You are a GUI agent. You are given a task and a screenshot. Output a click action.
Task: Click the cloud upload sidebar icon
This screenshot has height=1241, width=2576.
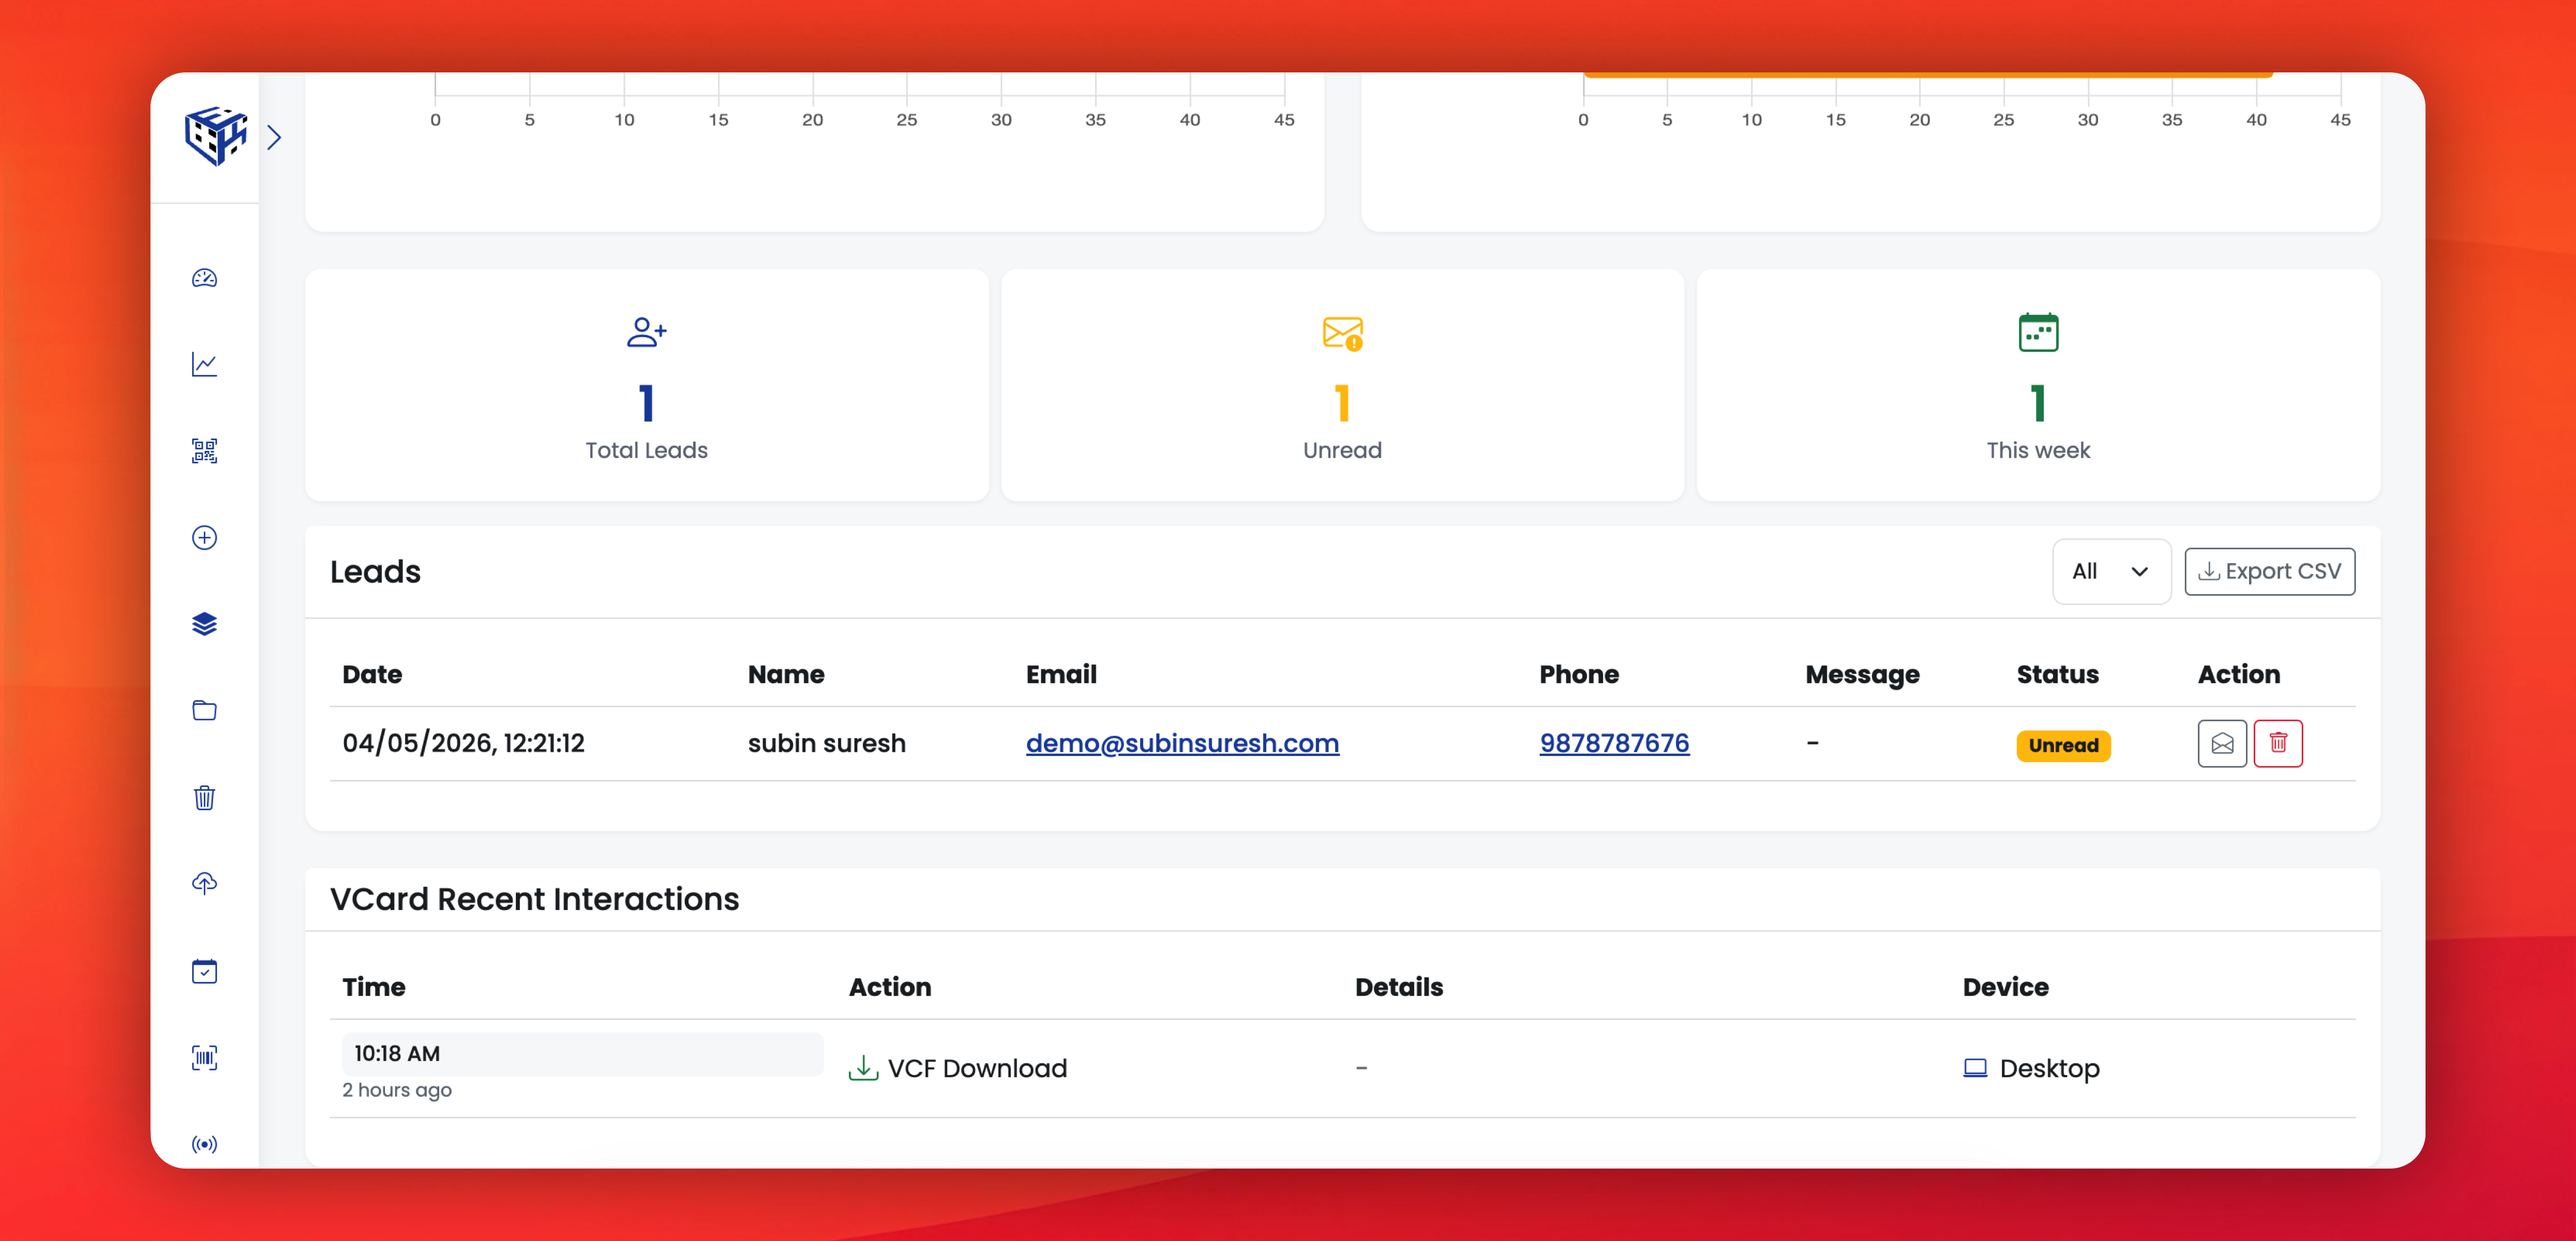[204, 884]
